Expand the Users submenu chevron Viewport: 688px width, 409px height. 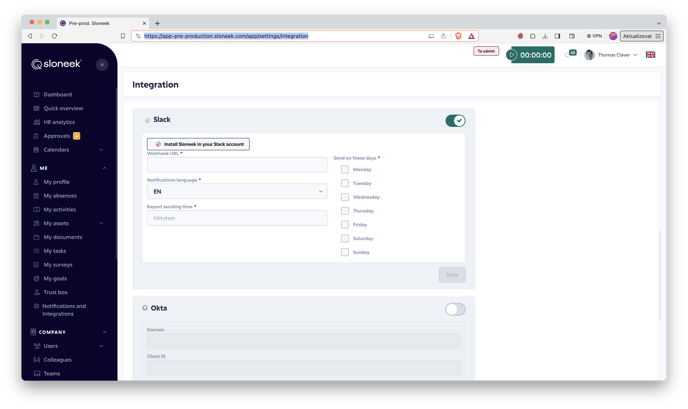point(101,346)
